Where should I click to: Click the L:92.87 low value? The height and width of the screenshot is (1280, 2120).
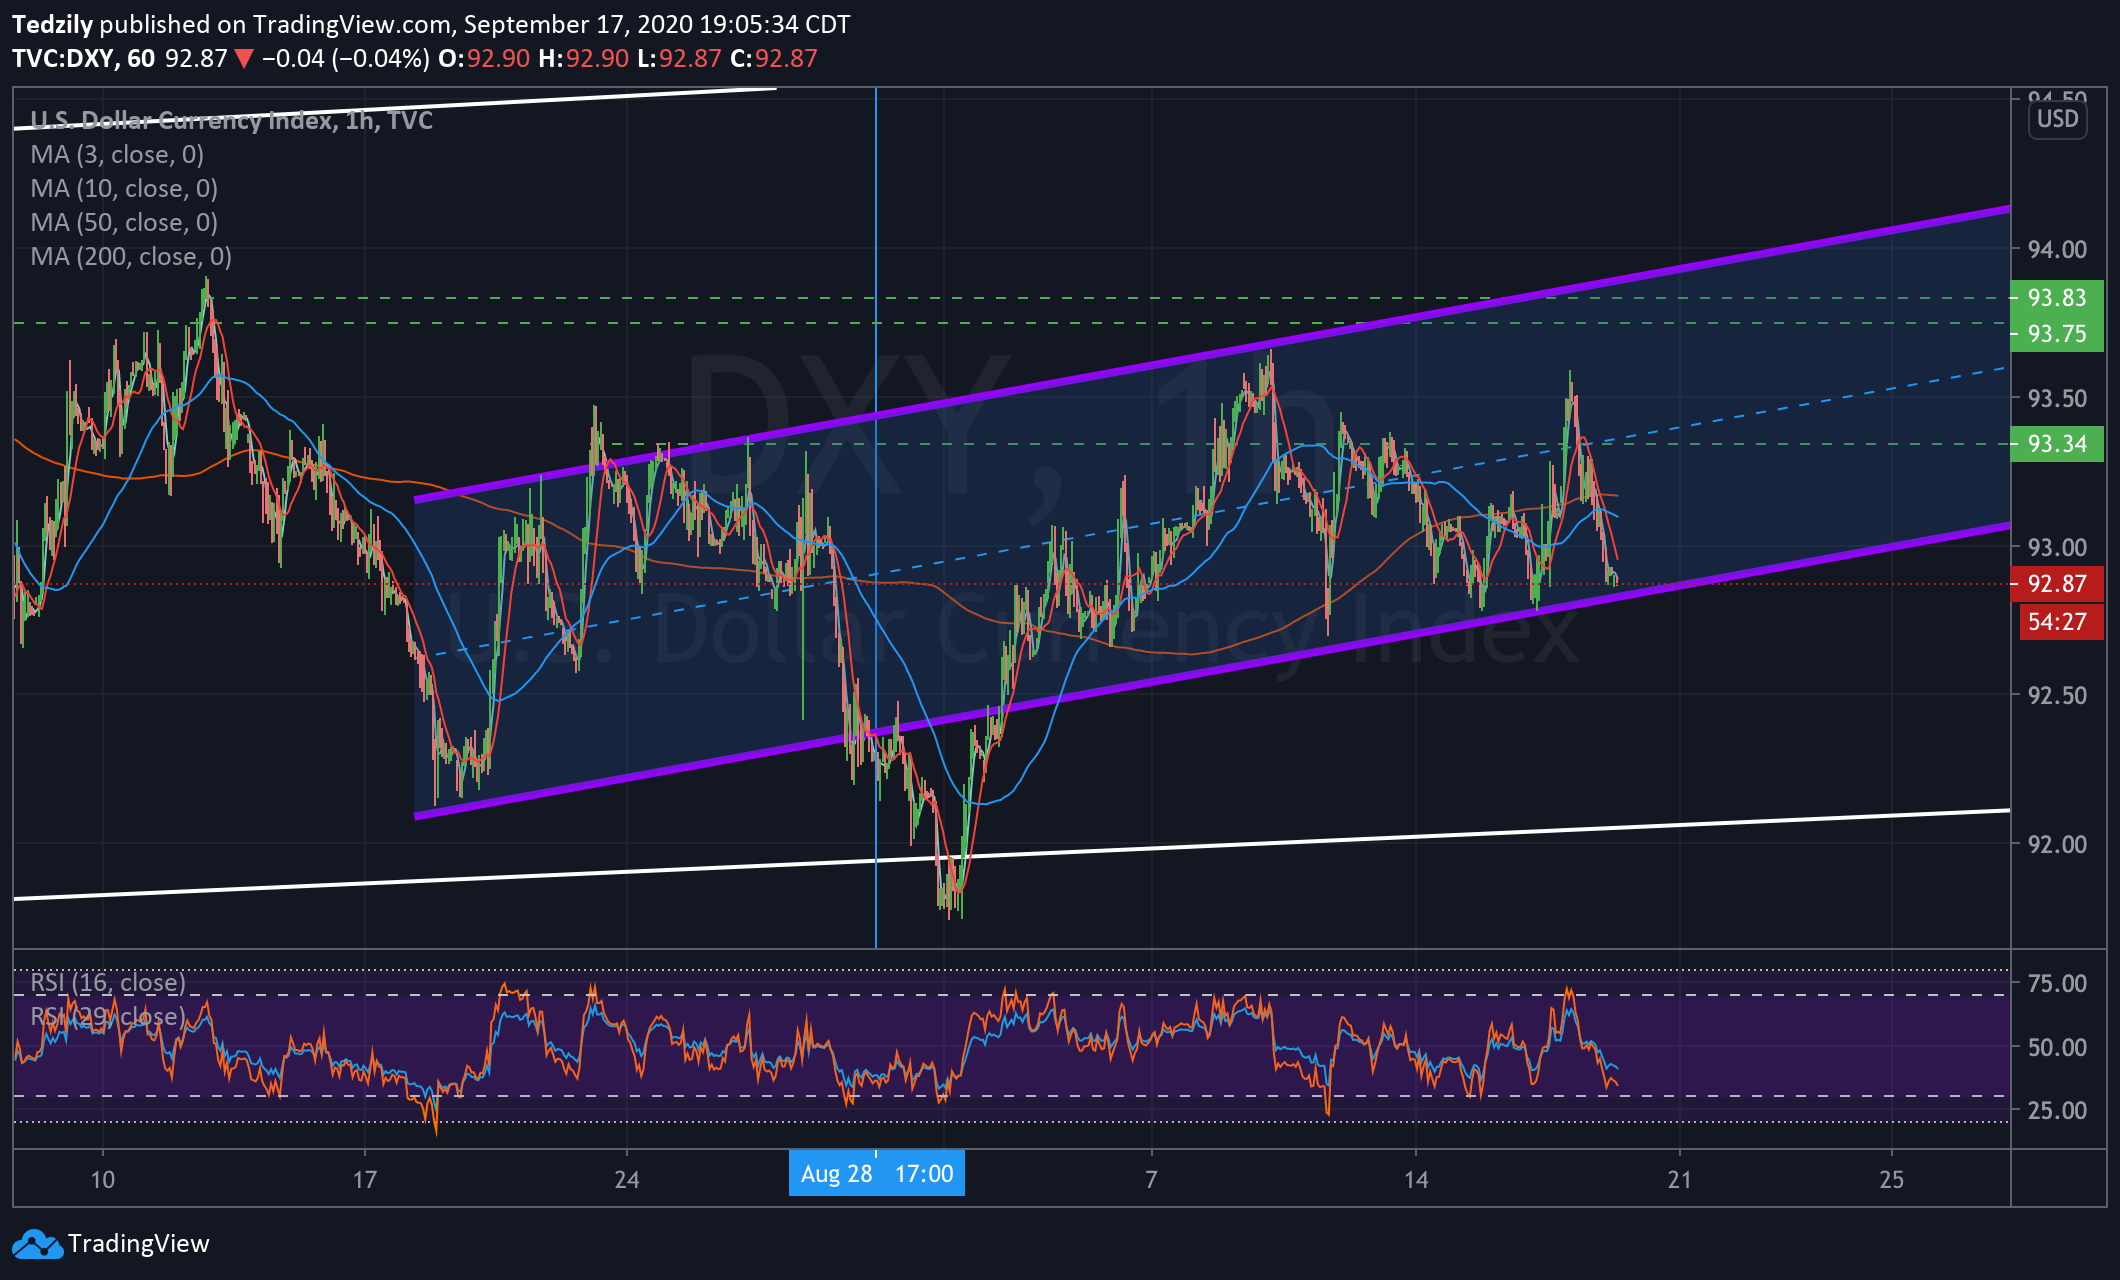point(679,59)
